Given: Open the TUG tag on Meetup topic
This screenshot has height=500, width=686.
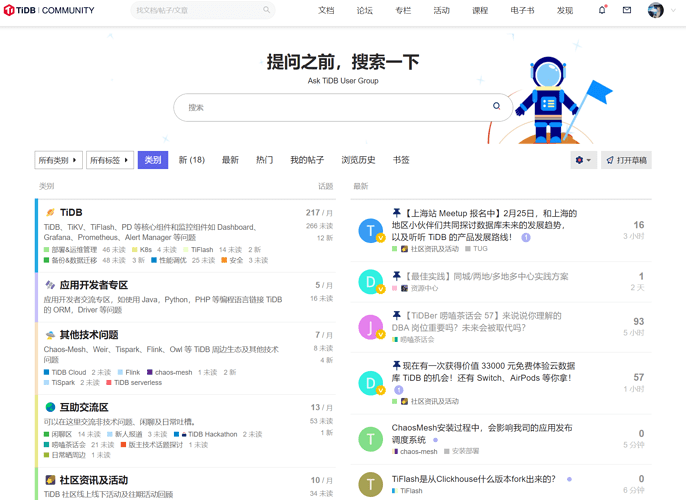Looking at the screenshot, I should click(x=480, y=249).
